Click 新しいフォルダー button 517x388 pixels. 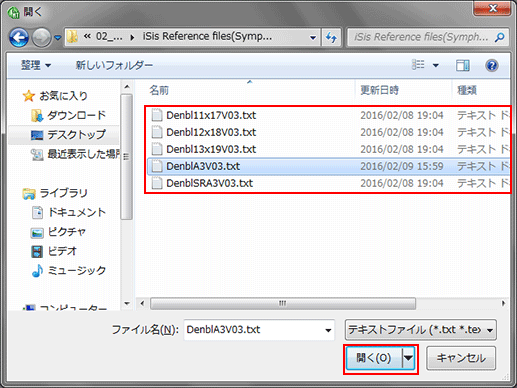[114, 65]
